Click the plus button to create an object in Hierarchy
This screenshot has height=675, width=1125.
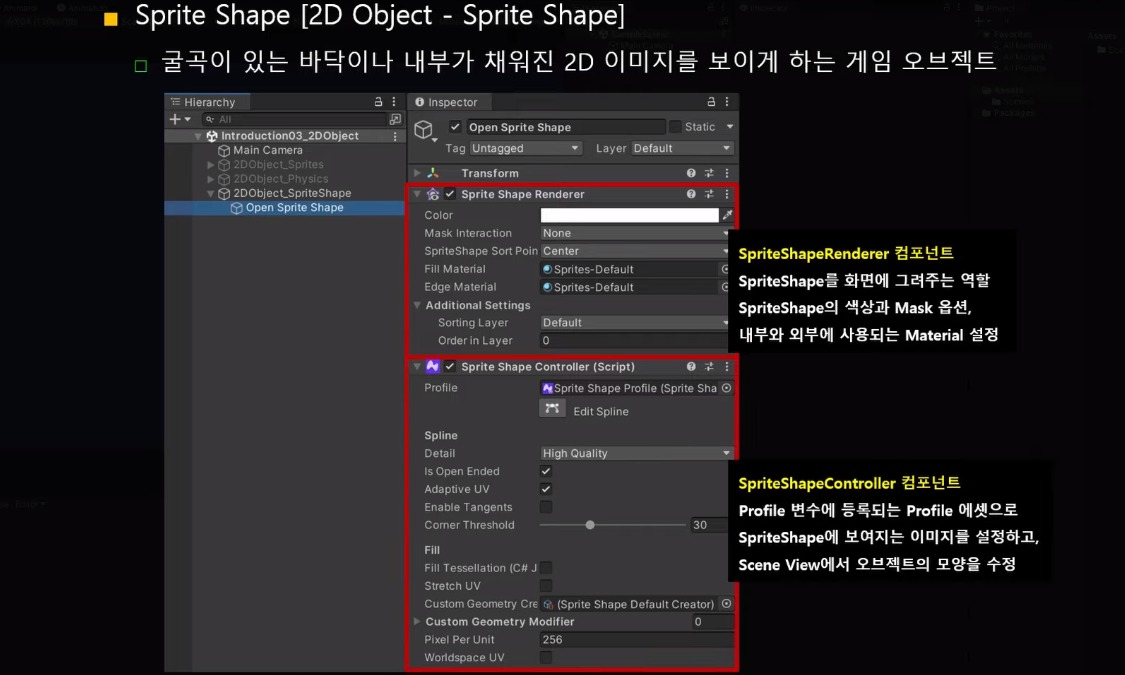(175, 119)
